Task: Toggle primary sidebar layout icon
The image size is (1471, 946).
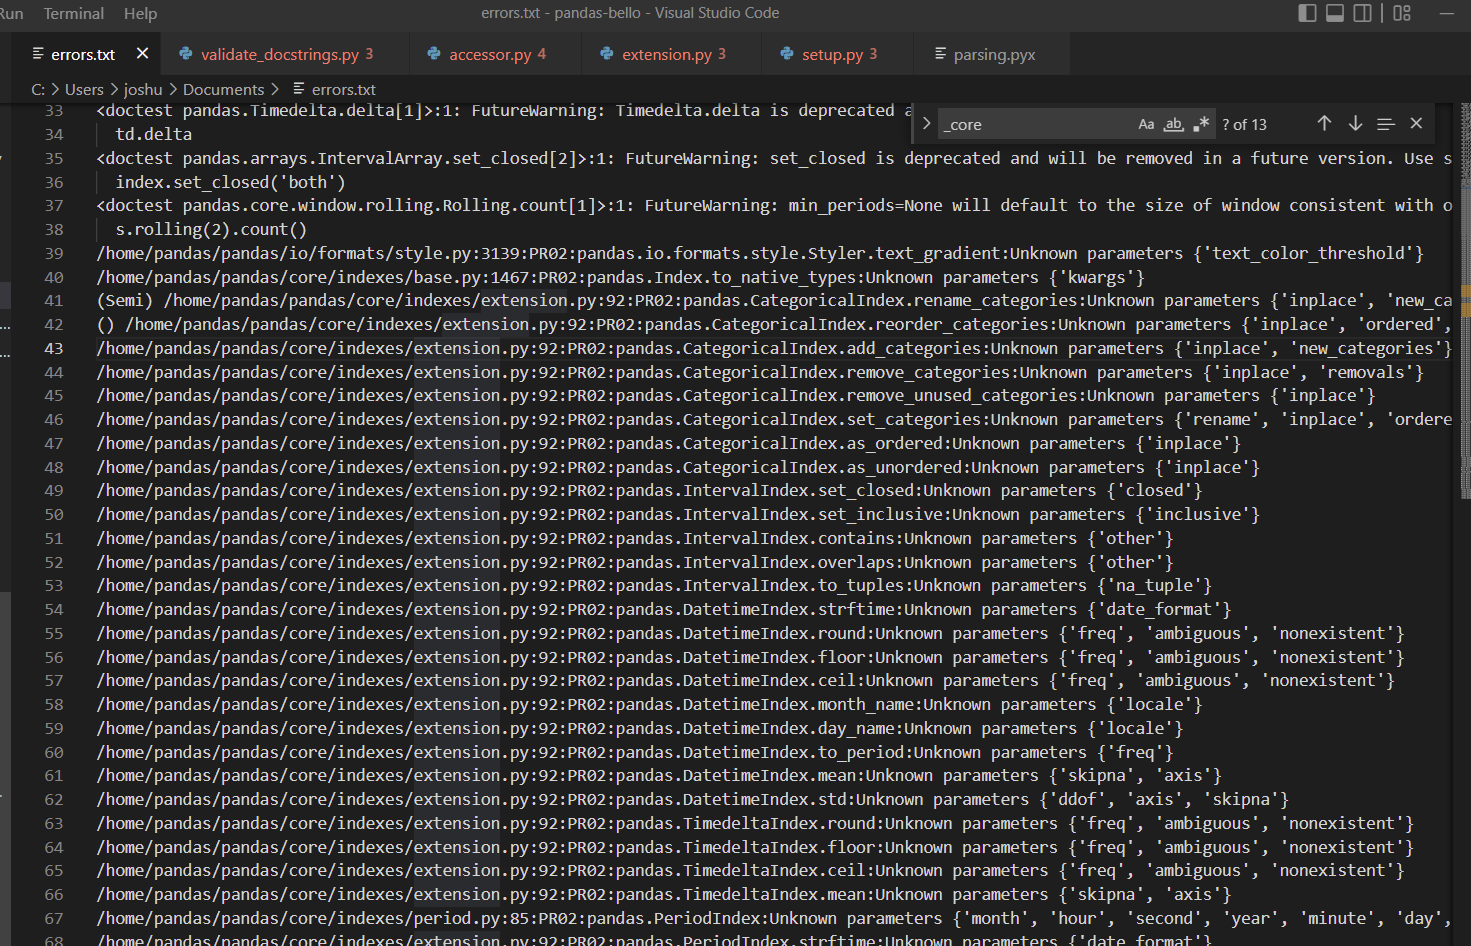Action: (1307, 13)
